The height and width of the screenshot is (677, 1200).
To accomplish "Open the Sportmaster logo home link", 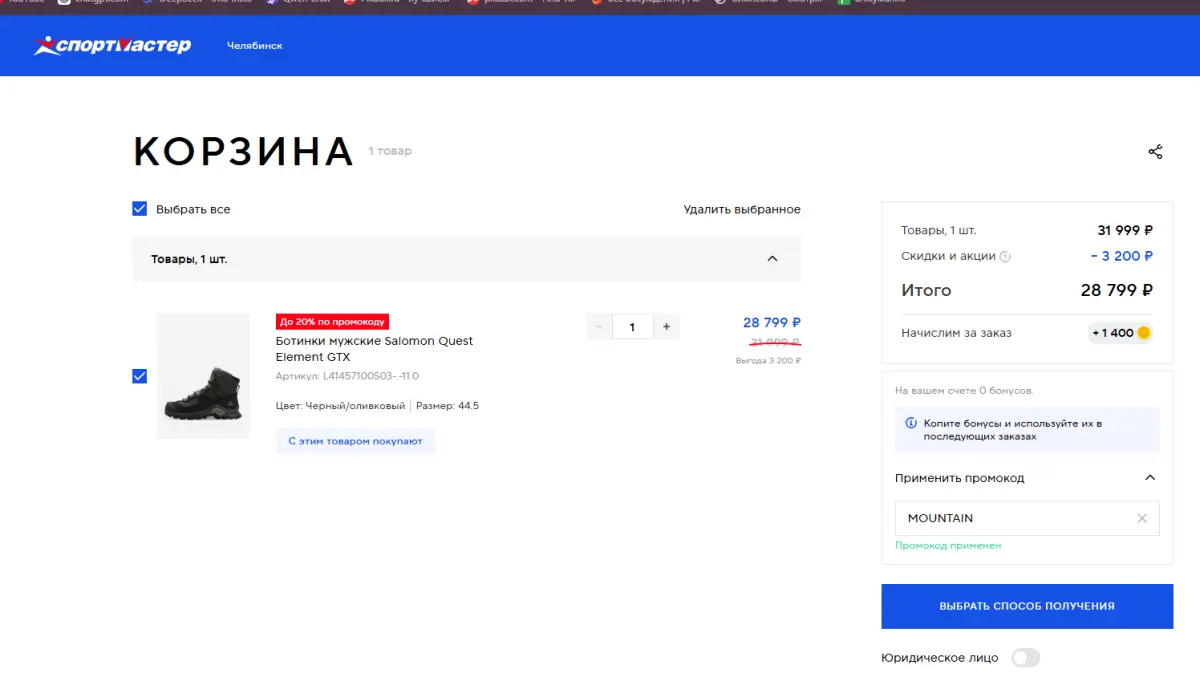I will (x=112, y=45).
